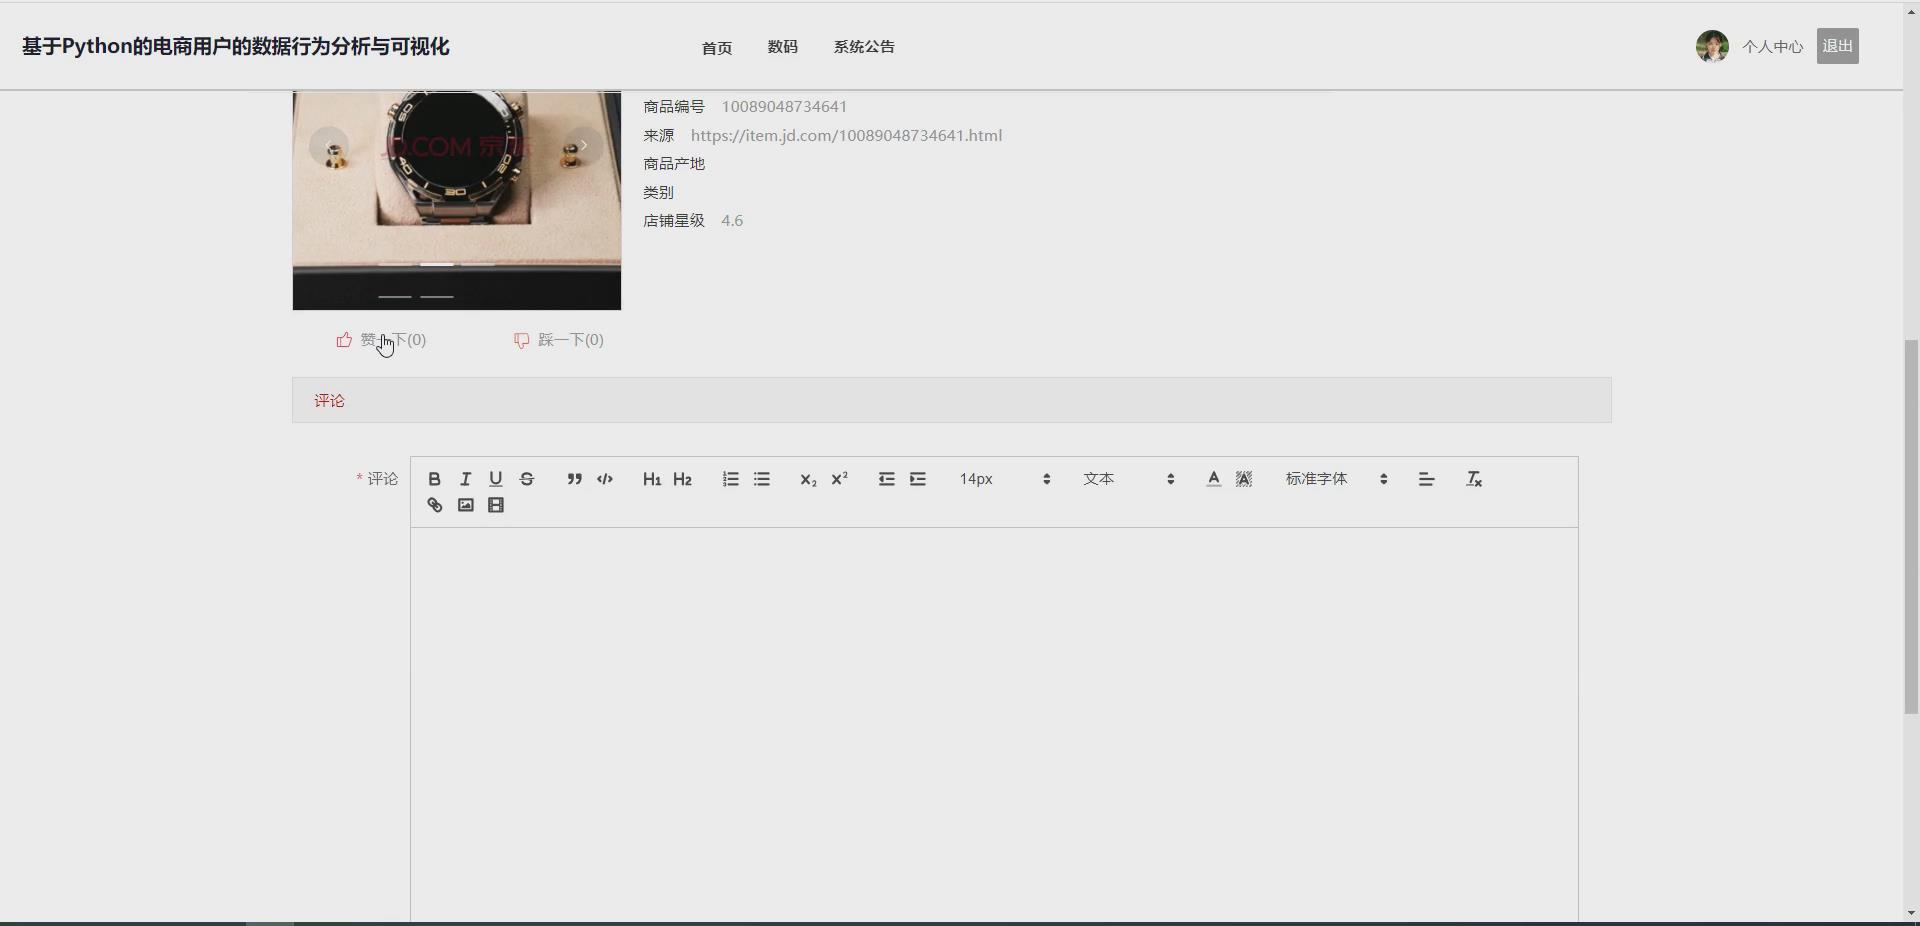Insert an image in comment
This screenshot has height=926, width=1920.
tap(465, 505)
